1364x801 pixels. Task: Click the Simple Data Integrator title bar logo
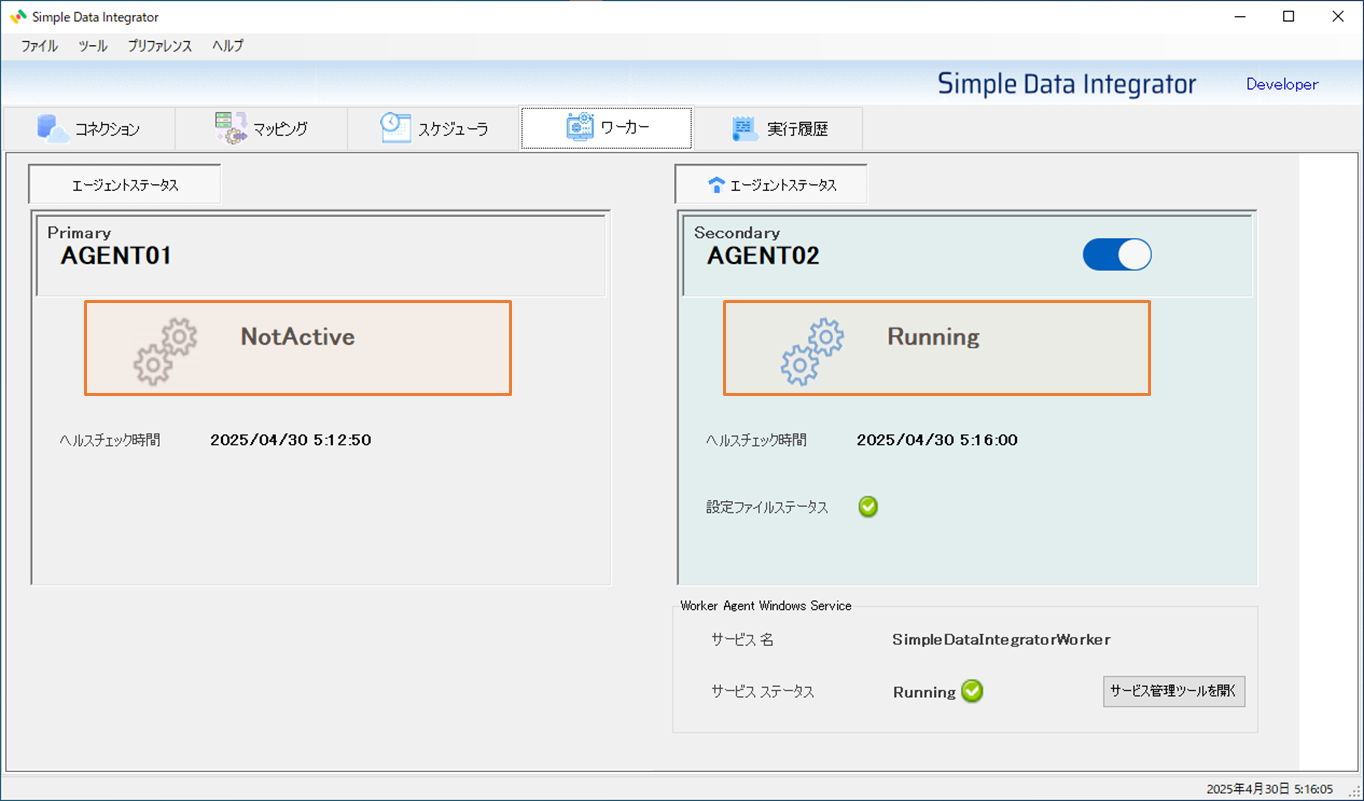point(17,17)
